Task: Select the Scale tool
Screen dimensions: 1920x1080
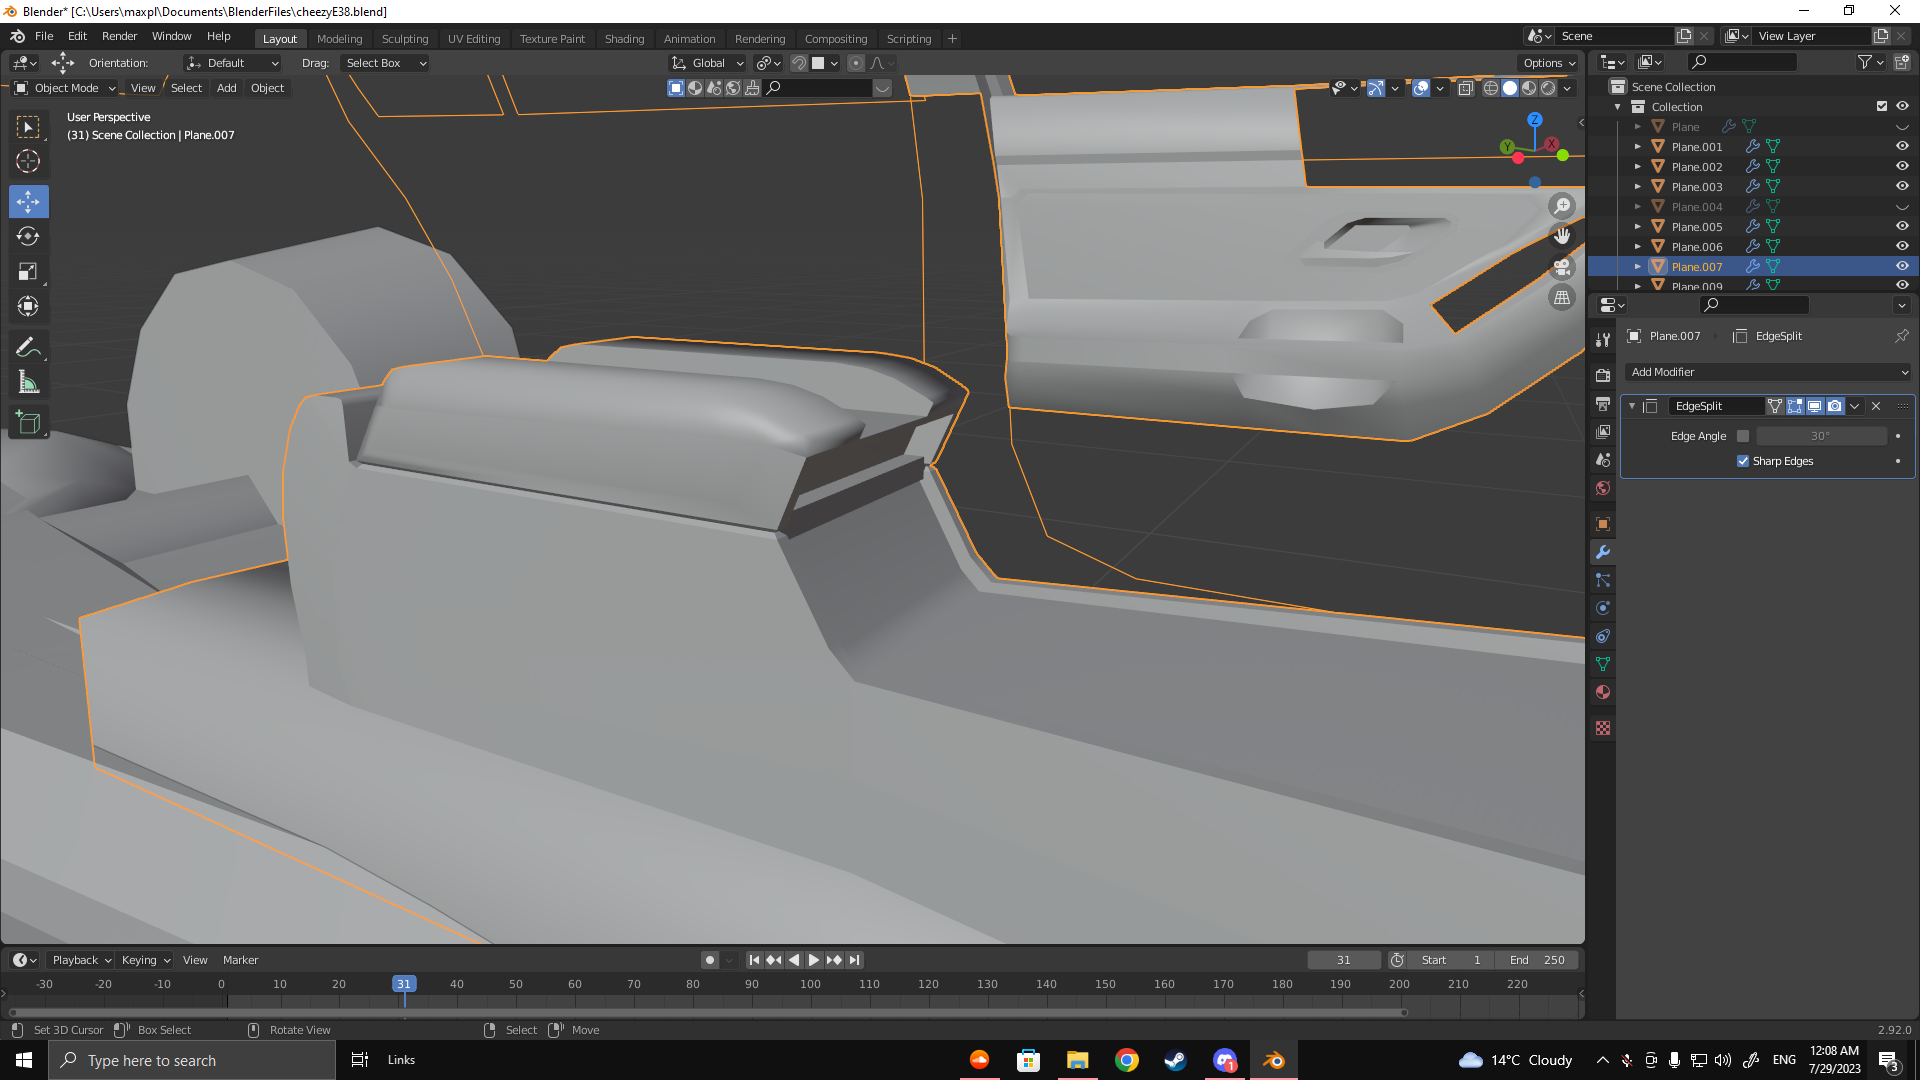Action: coord(28,272)
